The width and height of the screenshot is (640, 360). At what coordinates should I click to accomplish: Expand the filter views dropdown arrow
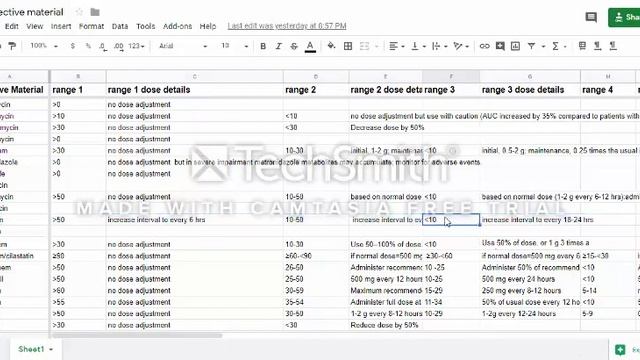tap(543, 47)
